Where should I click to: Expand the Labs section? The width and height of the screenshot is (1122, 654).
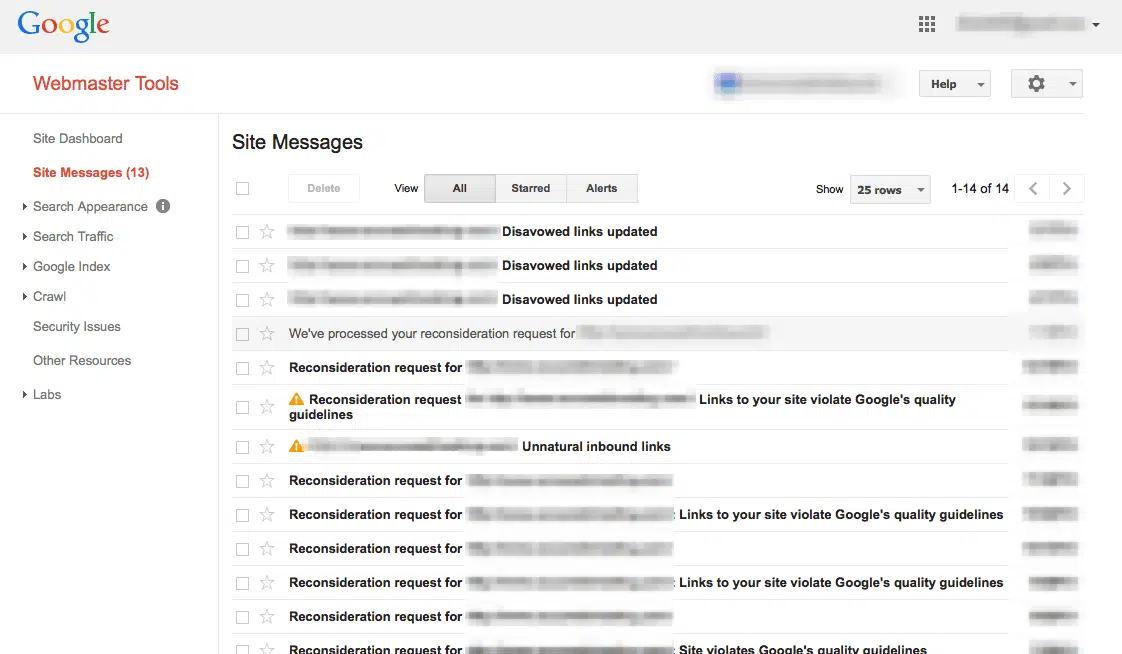24,394
